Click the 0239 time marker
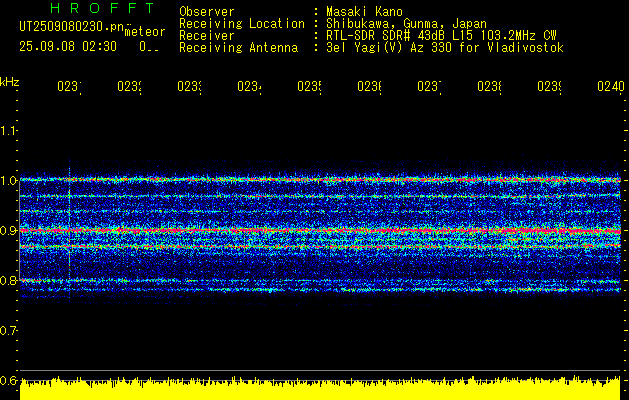 [x=549, y=87]
